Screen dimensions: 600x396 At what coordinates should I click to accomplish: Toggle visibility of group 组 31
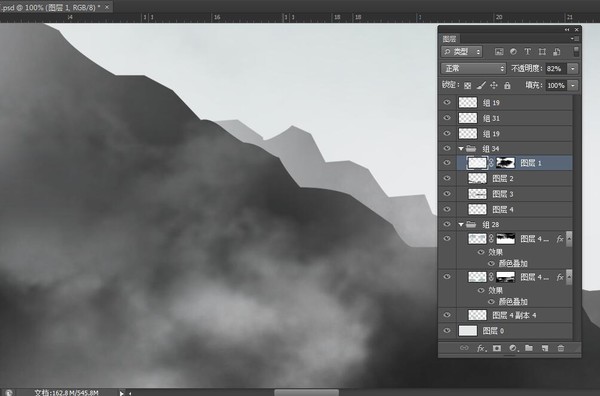click(447, 118)
